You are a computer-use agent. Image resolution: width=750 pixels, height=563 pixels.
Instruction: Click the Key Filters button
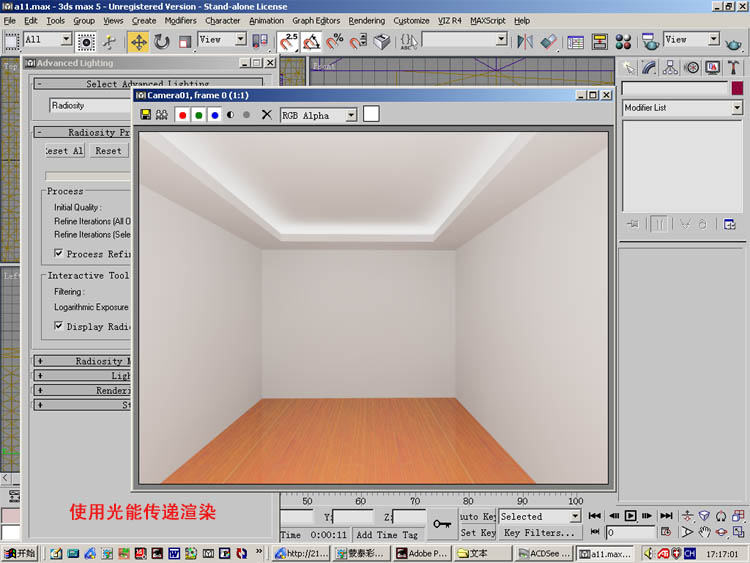[540, 532]
